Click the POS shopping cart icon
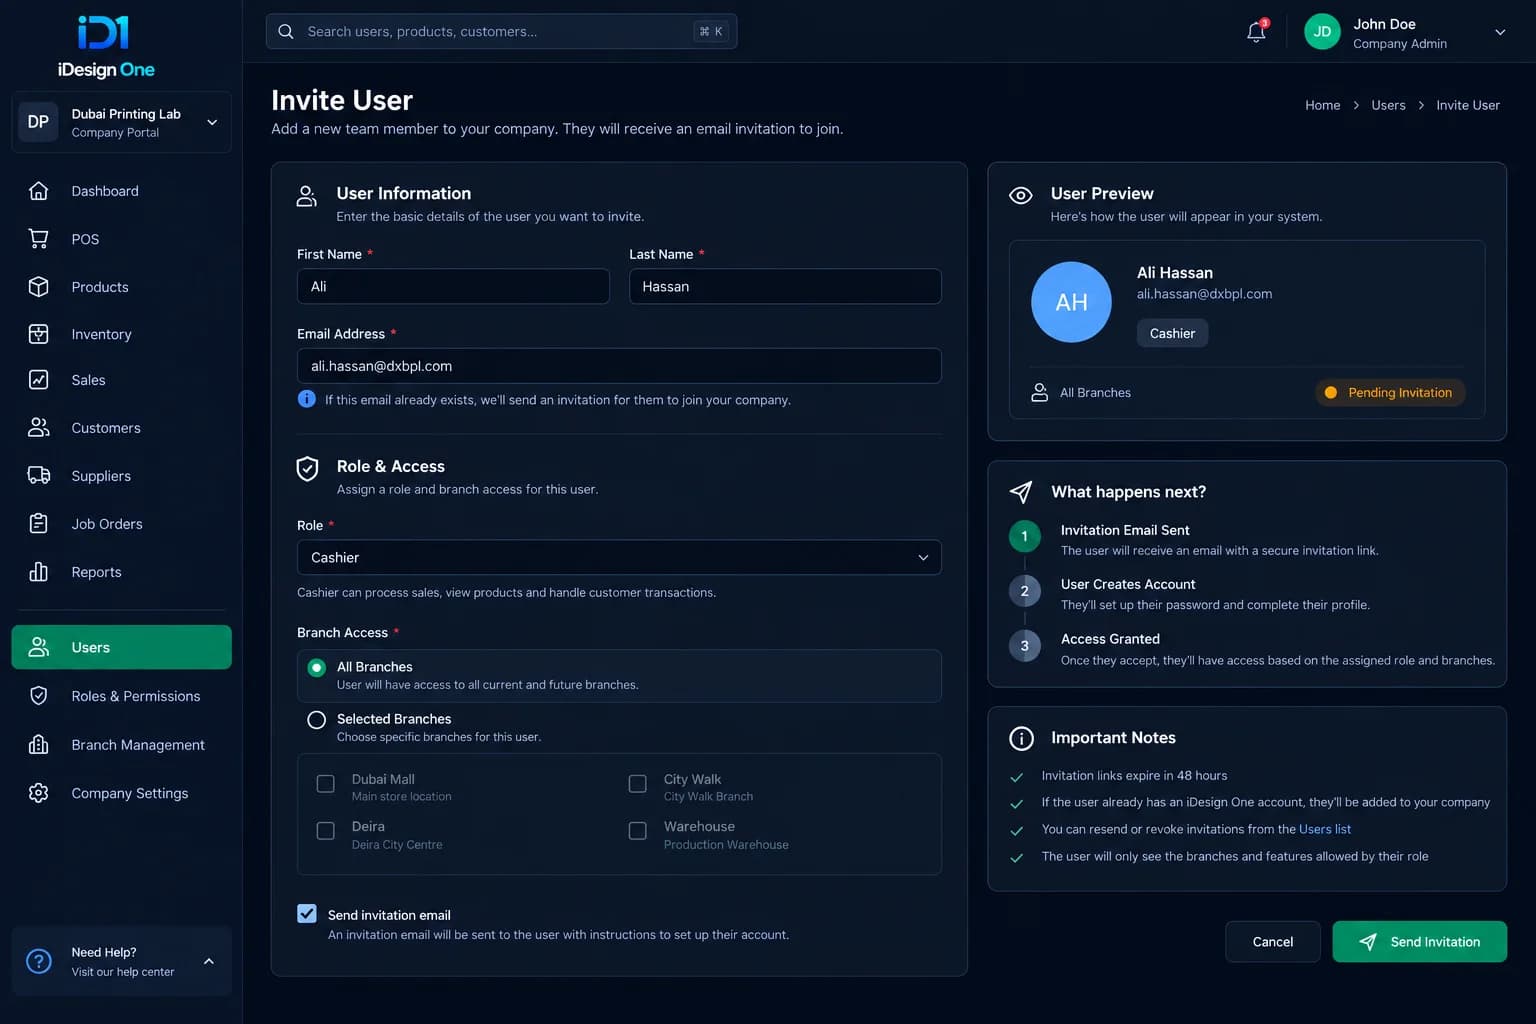Image resolution: width=1536 pixels, height=1024 pixels. (x=38, y=239)
